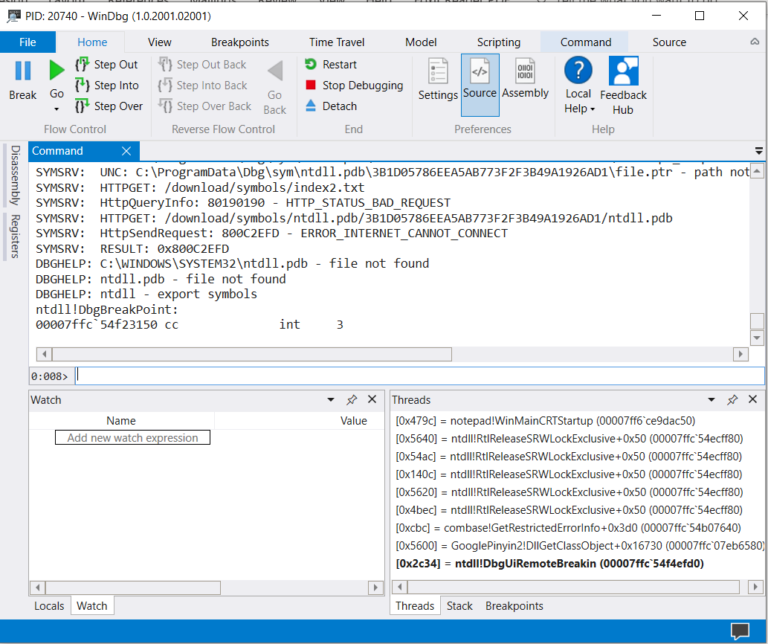Open the Feedback Hub icon
This screenshot has width=768, height=644.
point(623,72)
